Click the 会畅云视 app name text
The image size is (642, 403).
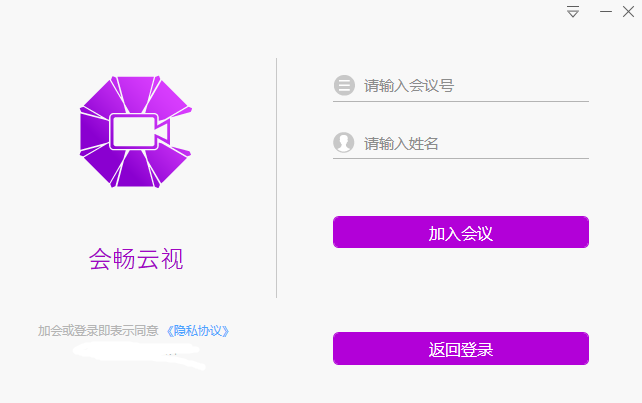click(136, 259)
